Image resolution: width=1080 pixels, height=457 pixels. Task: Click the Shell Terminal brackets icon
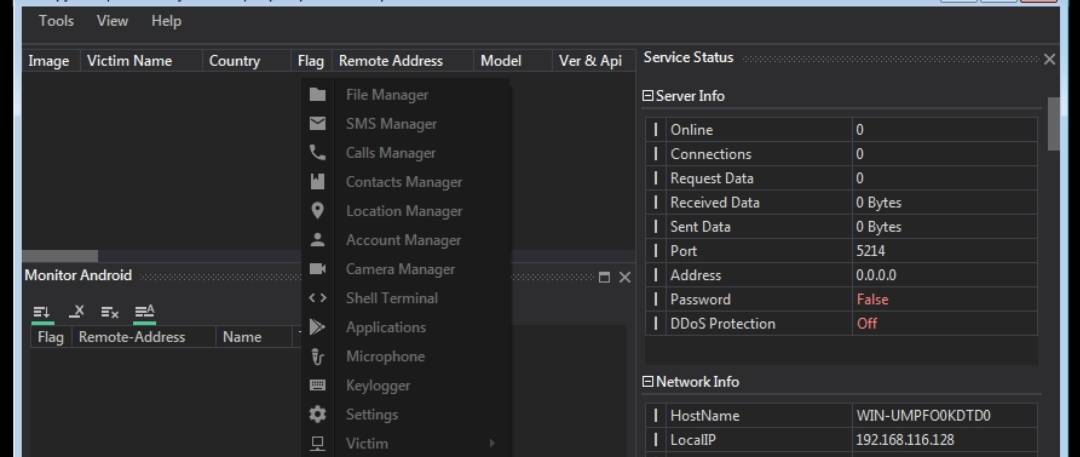318,298
